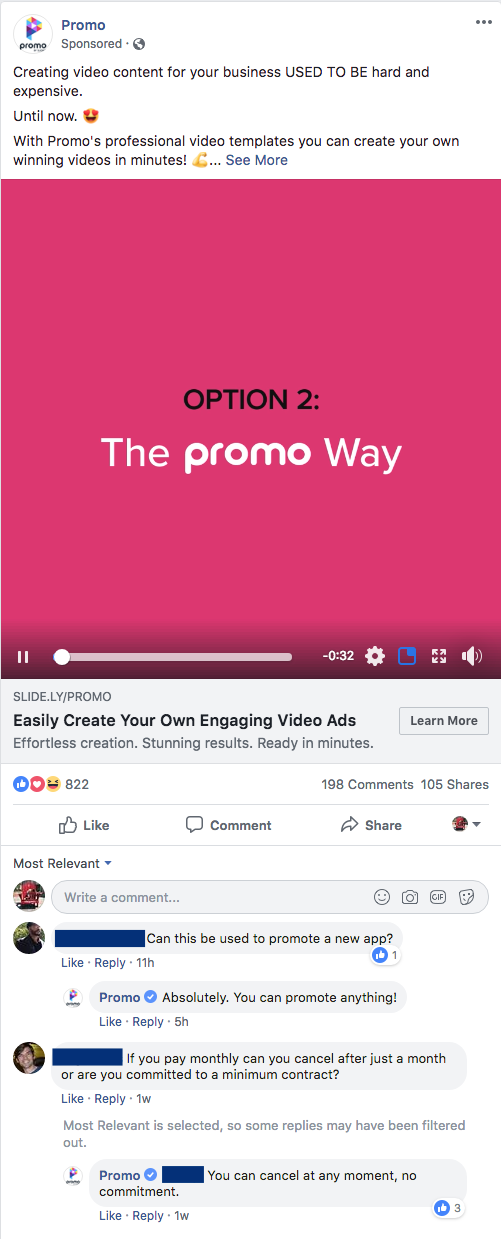
Task: Click the Learn More button
Action: click(444, 721)
